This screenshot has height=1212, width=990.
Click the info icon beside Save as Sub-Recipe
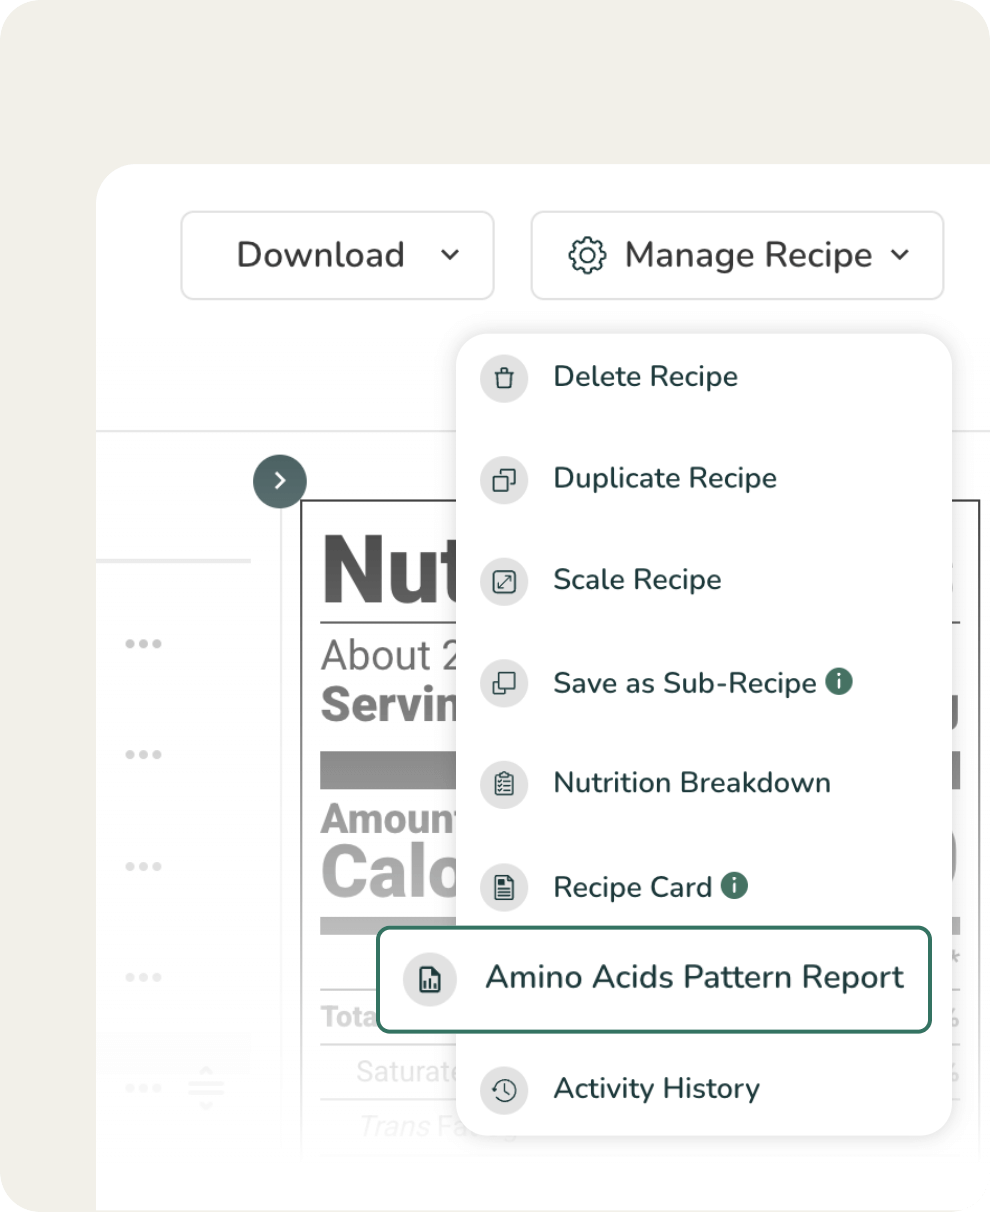(x=839, y=682)
